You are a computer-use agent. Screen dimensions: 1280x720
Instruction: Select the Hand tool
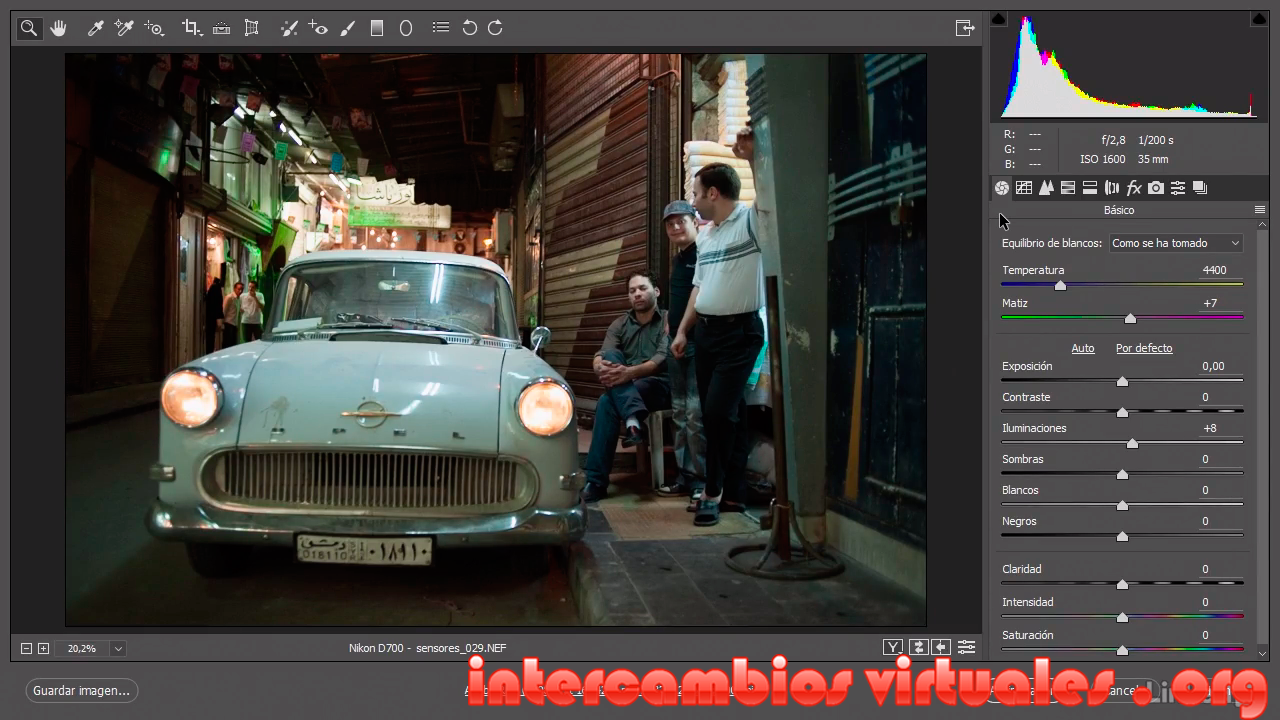point(59,28)
